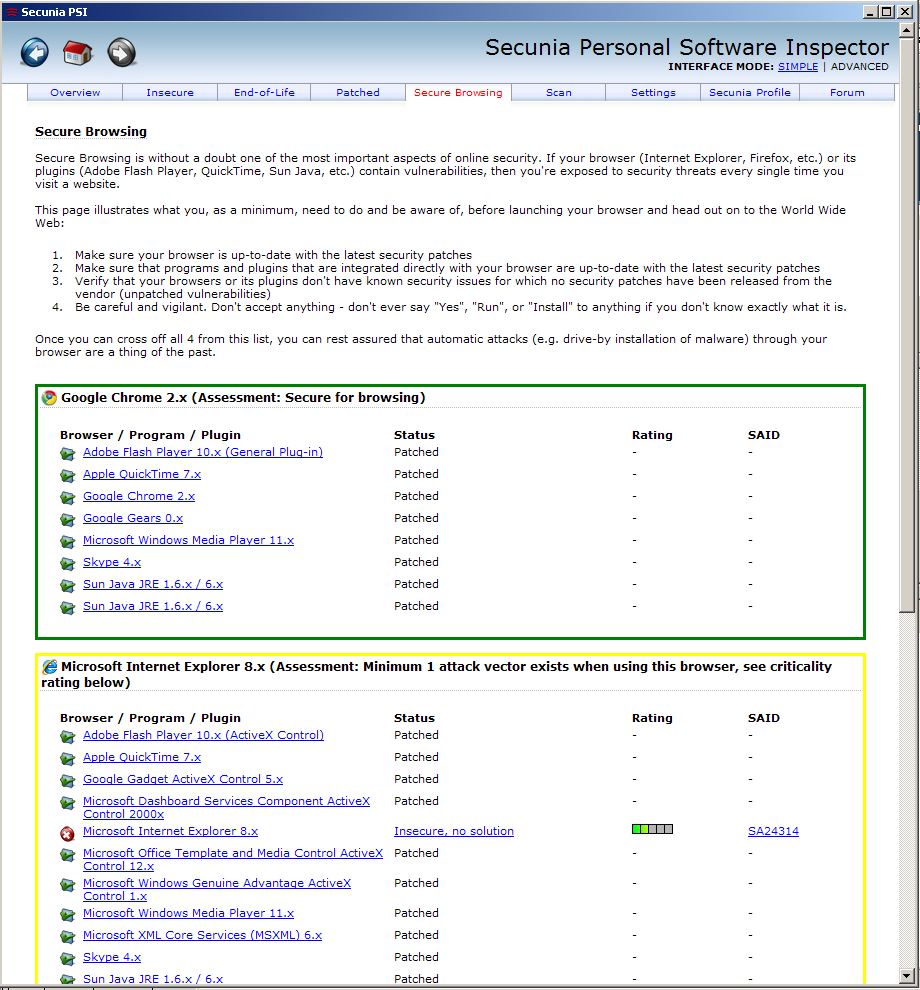
Task: Click the Internet Explorer icon in yellow section
Action: pyautogui.click(x=49, y=667)
